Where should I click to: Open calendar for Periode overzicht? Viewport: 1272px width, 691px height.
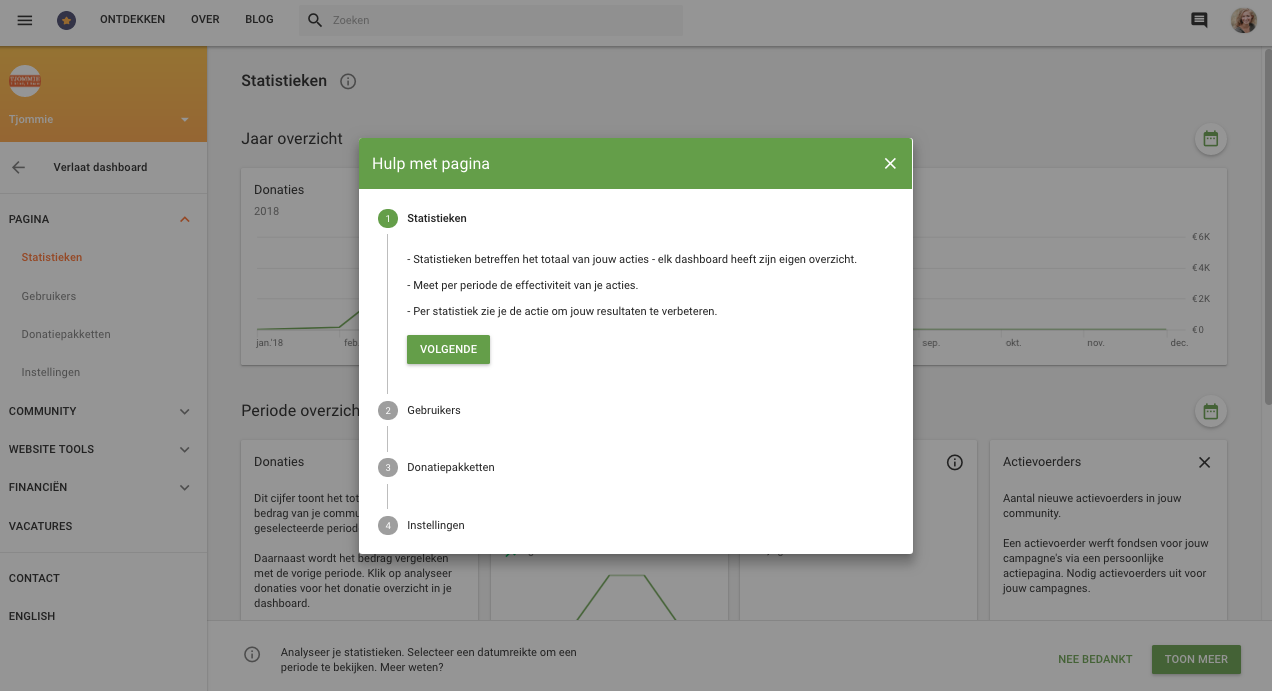[x=1211, y=411]
